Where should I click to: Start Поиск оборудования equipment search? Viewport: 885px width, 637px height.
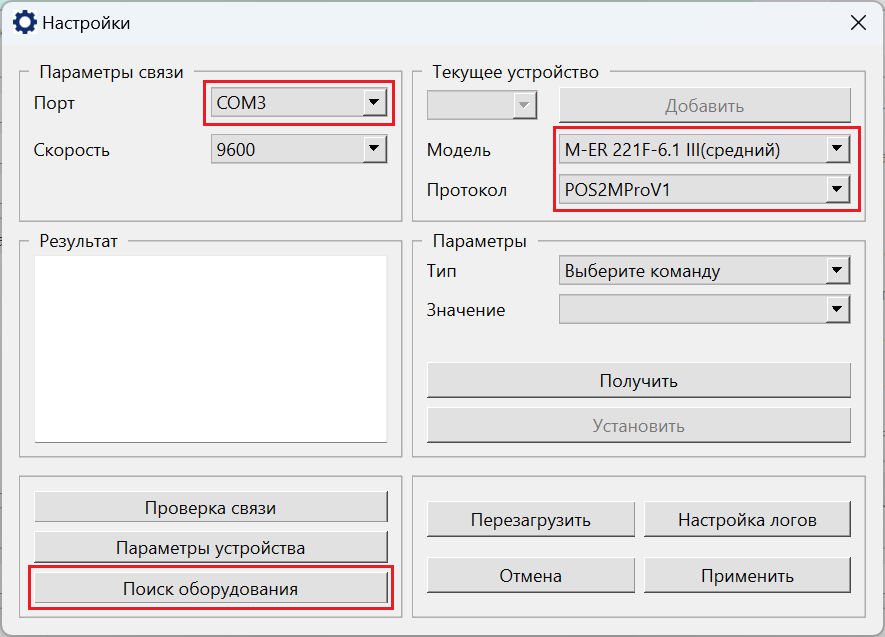[x=210, y=588]
